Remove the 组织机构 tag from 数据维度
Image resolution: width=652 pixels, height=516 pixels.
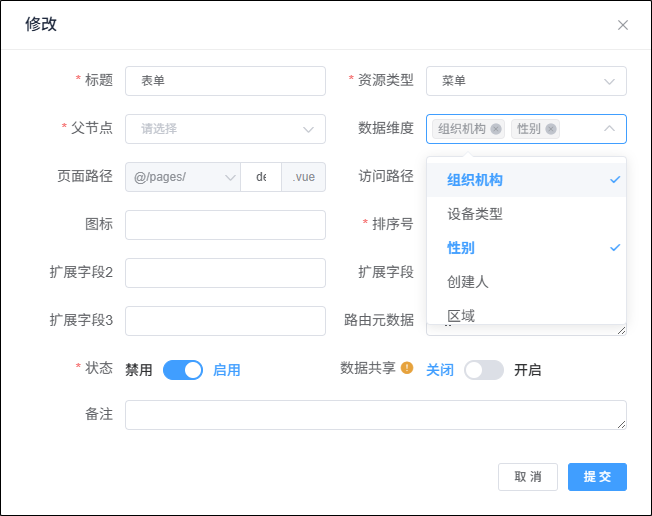pyautogui.click(x=496, y=129)
